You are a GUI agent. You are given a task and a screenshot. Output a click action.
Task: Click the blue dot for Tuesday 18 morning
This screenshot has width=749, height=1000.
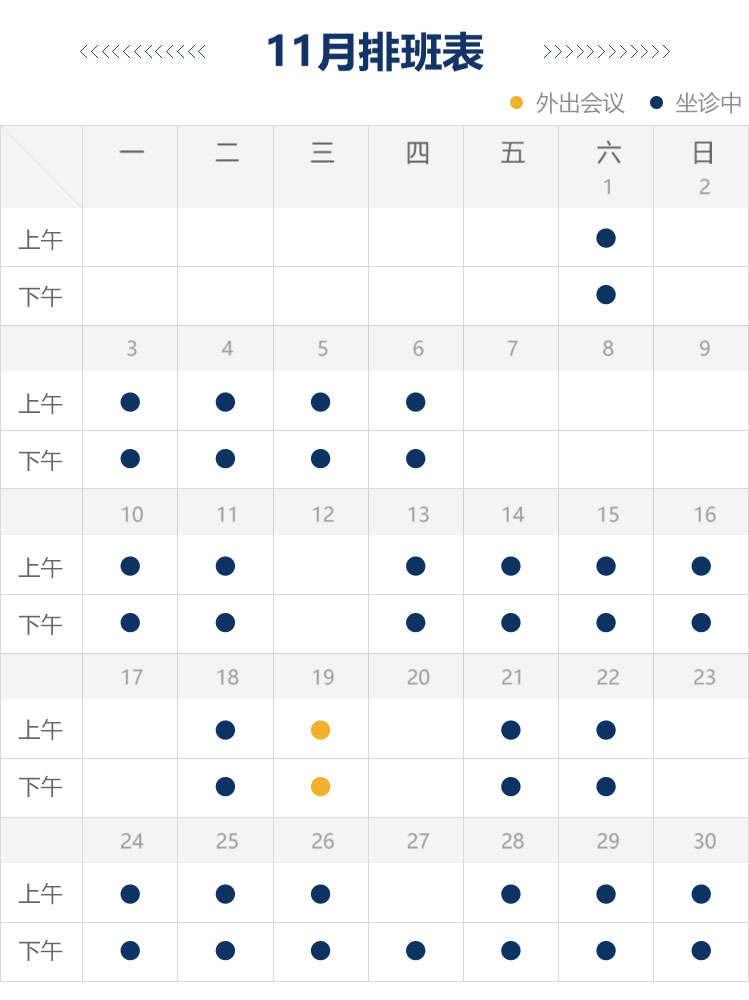coord(225,730)
